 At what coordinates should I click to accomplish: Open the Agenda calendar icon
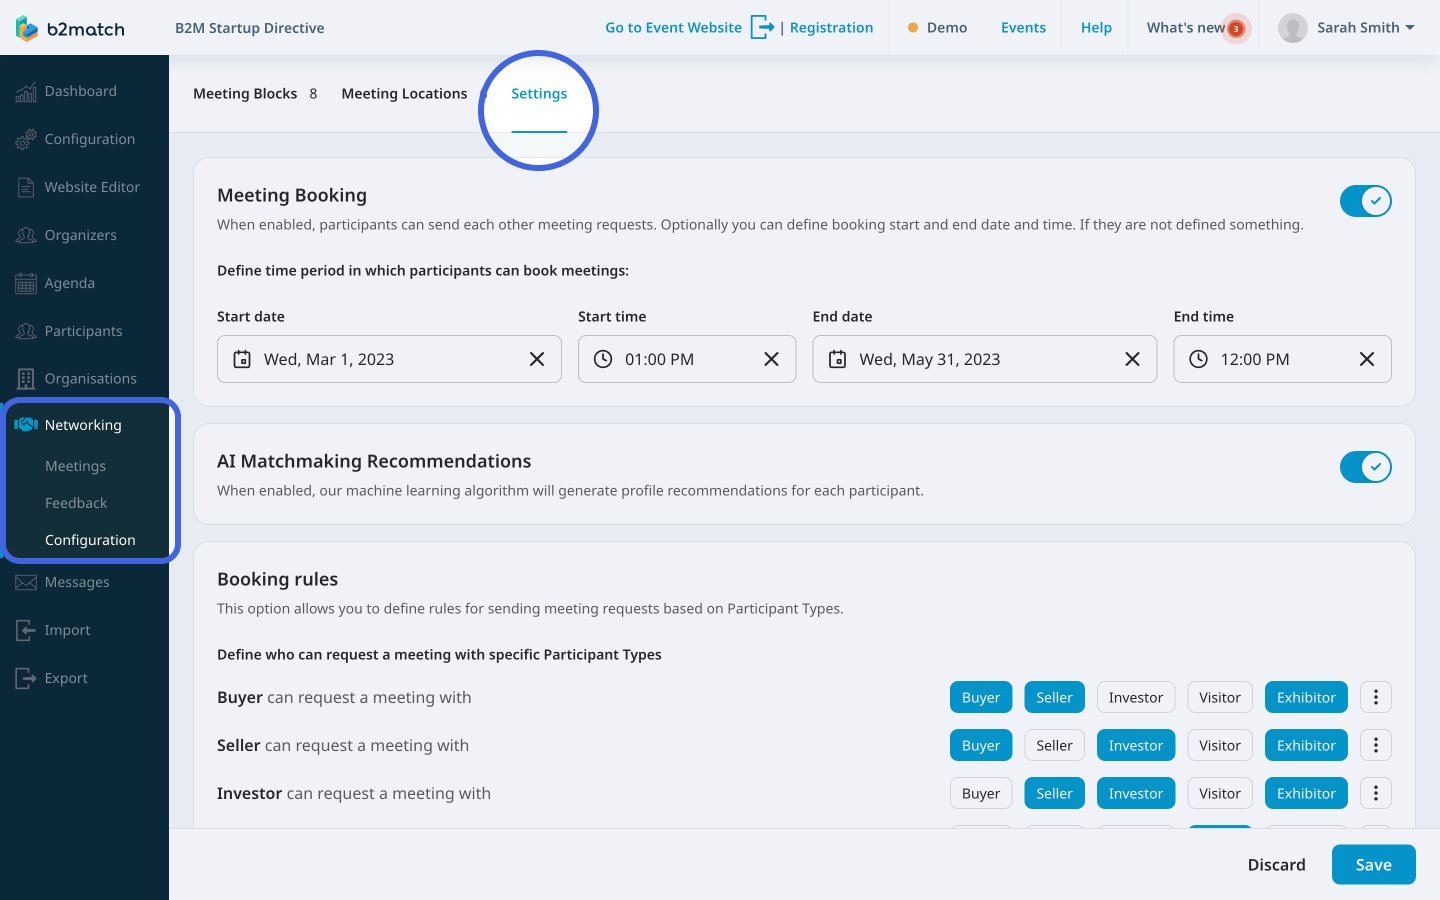(x=26, y=283)
